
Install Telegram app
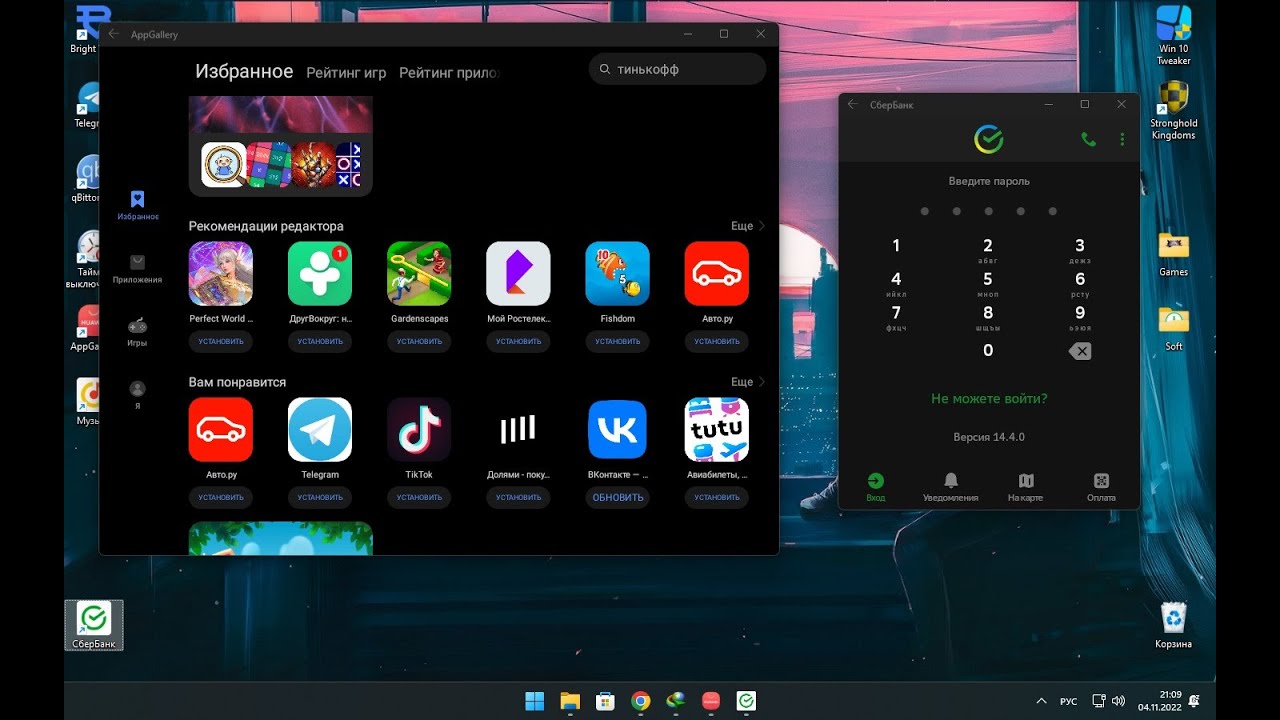[320, 497]
